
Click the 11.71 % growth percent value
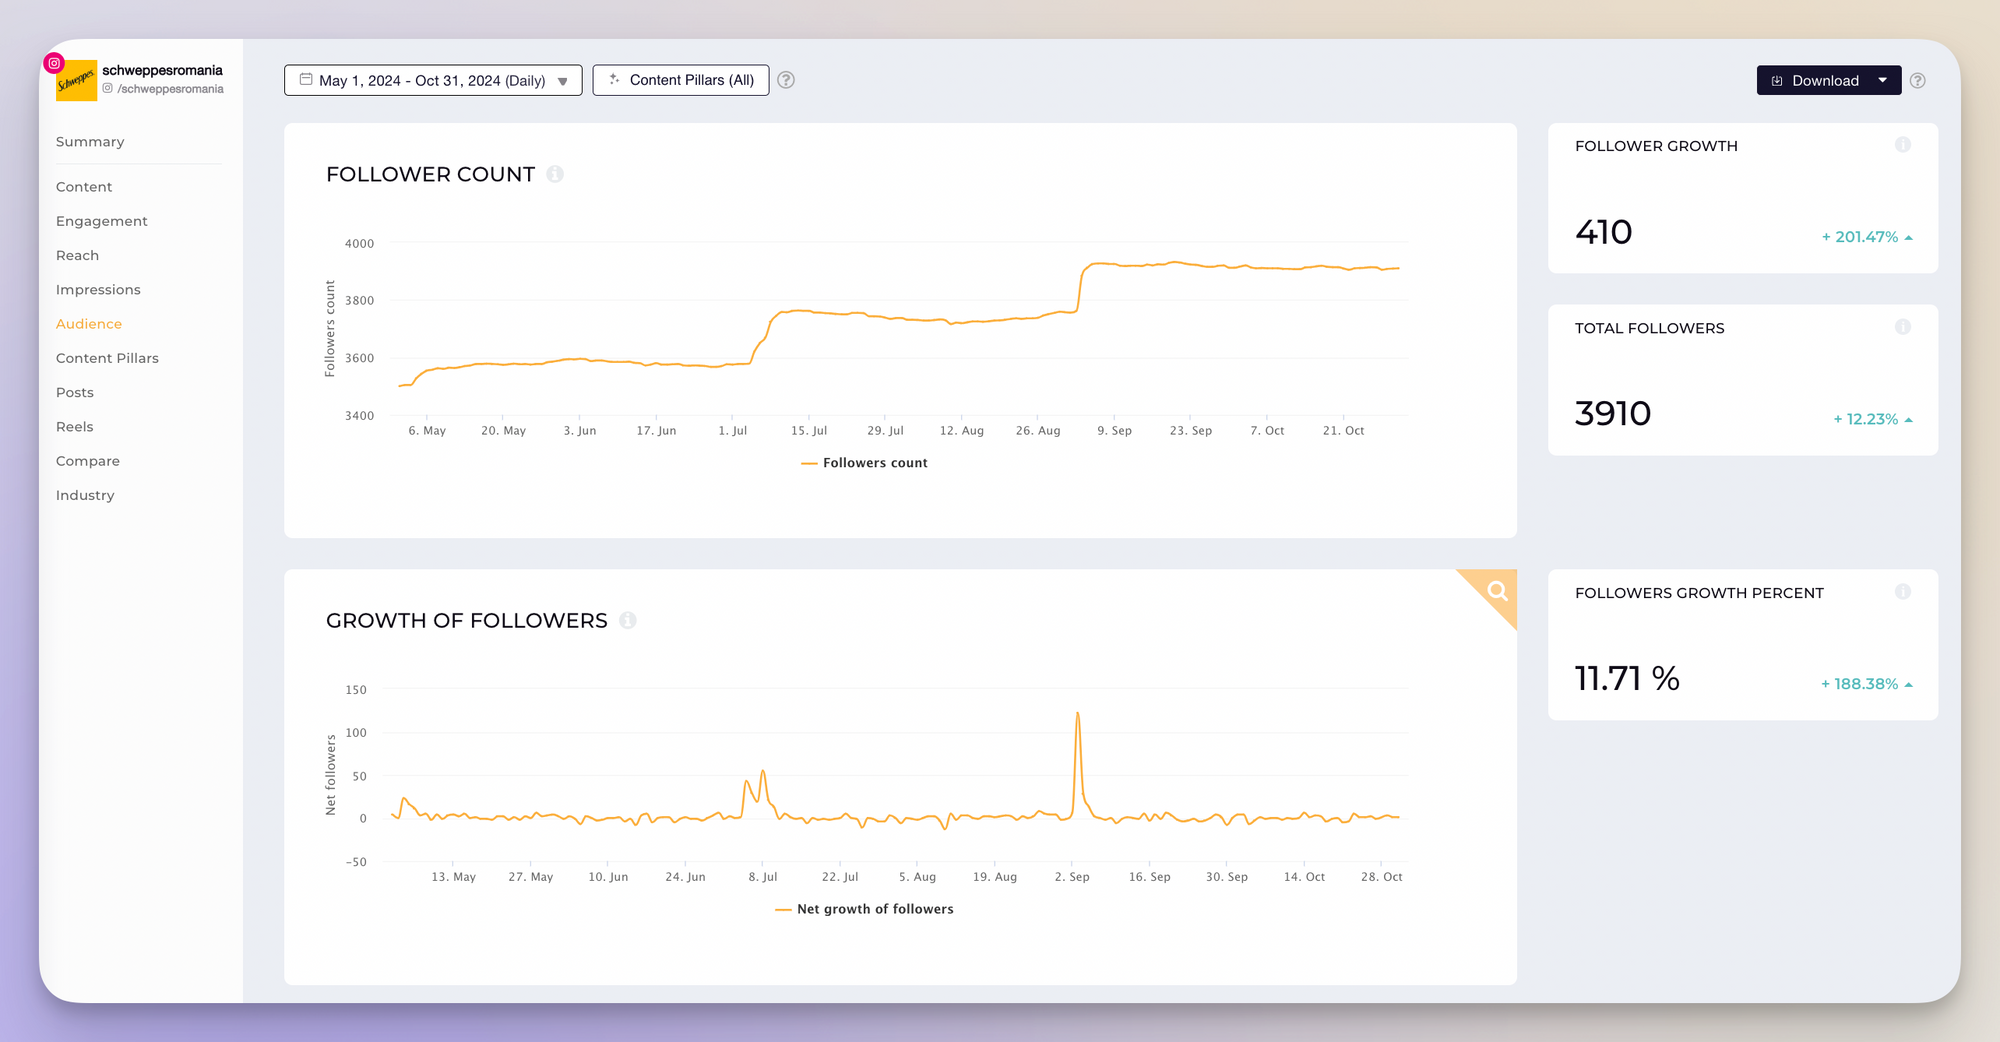click(1627, 679)
